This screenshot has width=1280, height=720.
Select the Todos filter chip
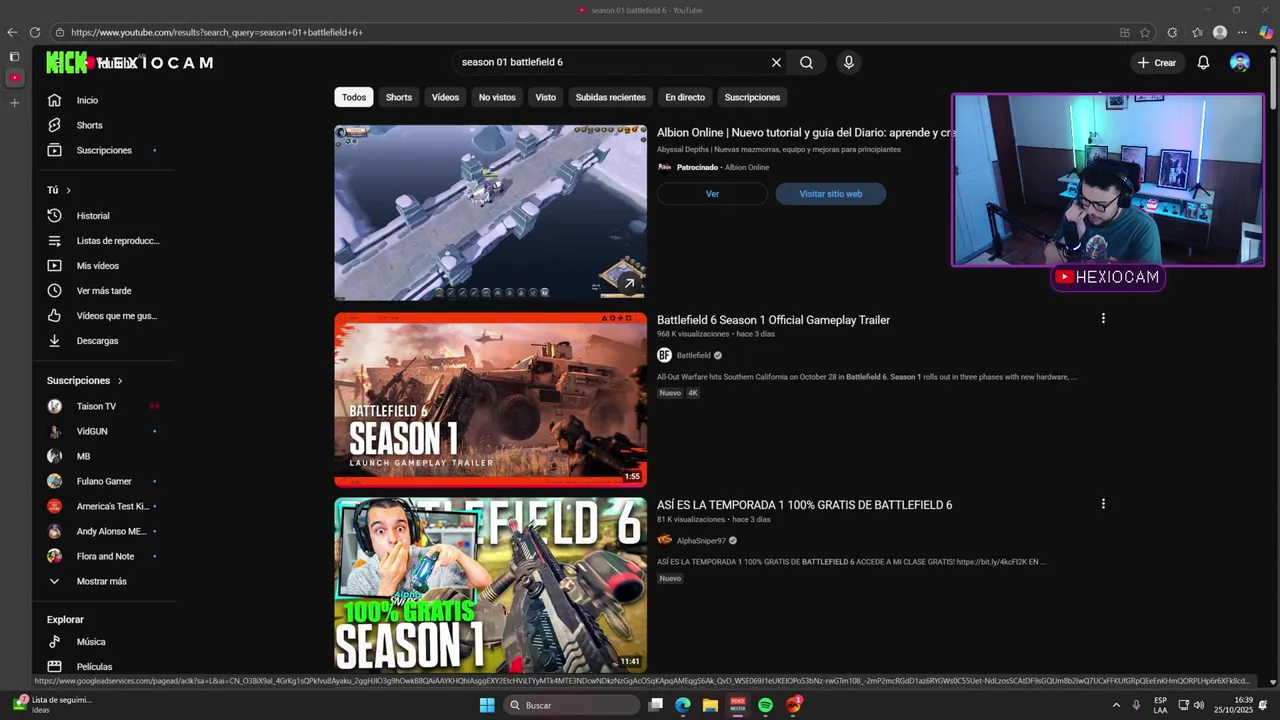354,97
